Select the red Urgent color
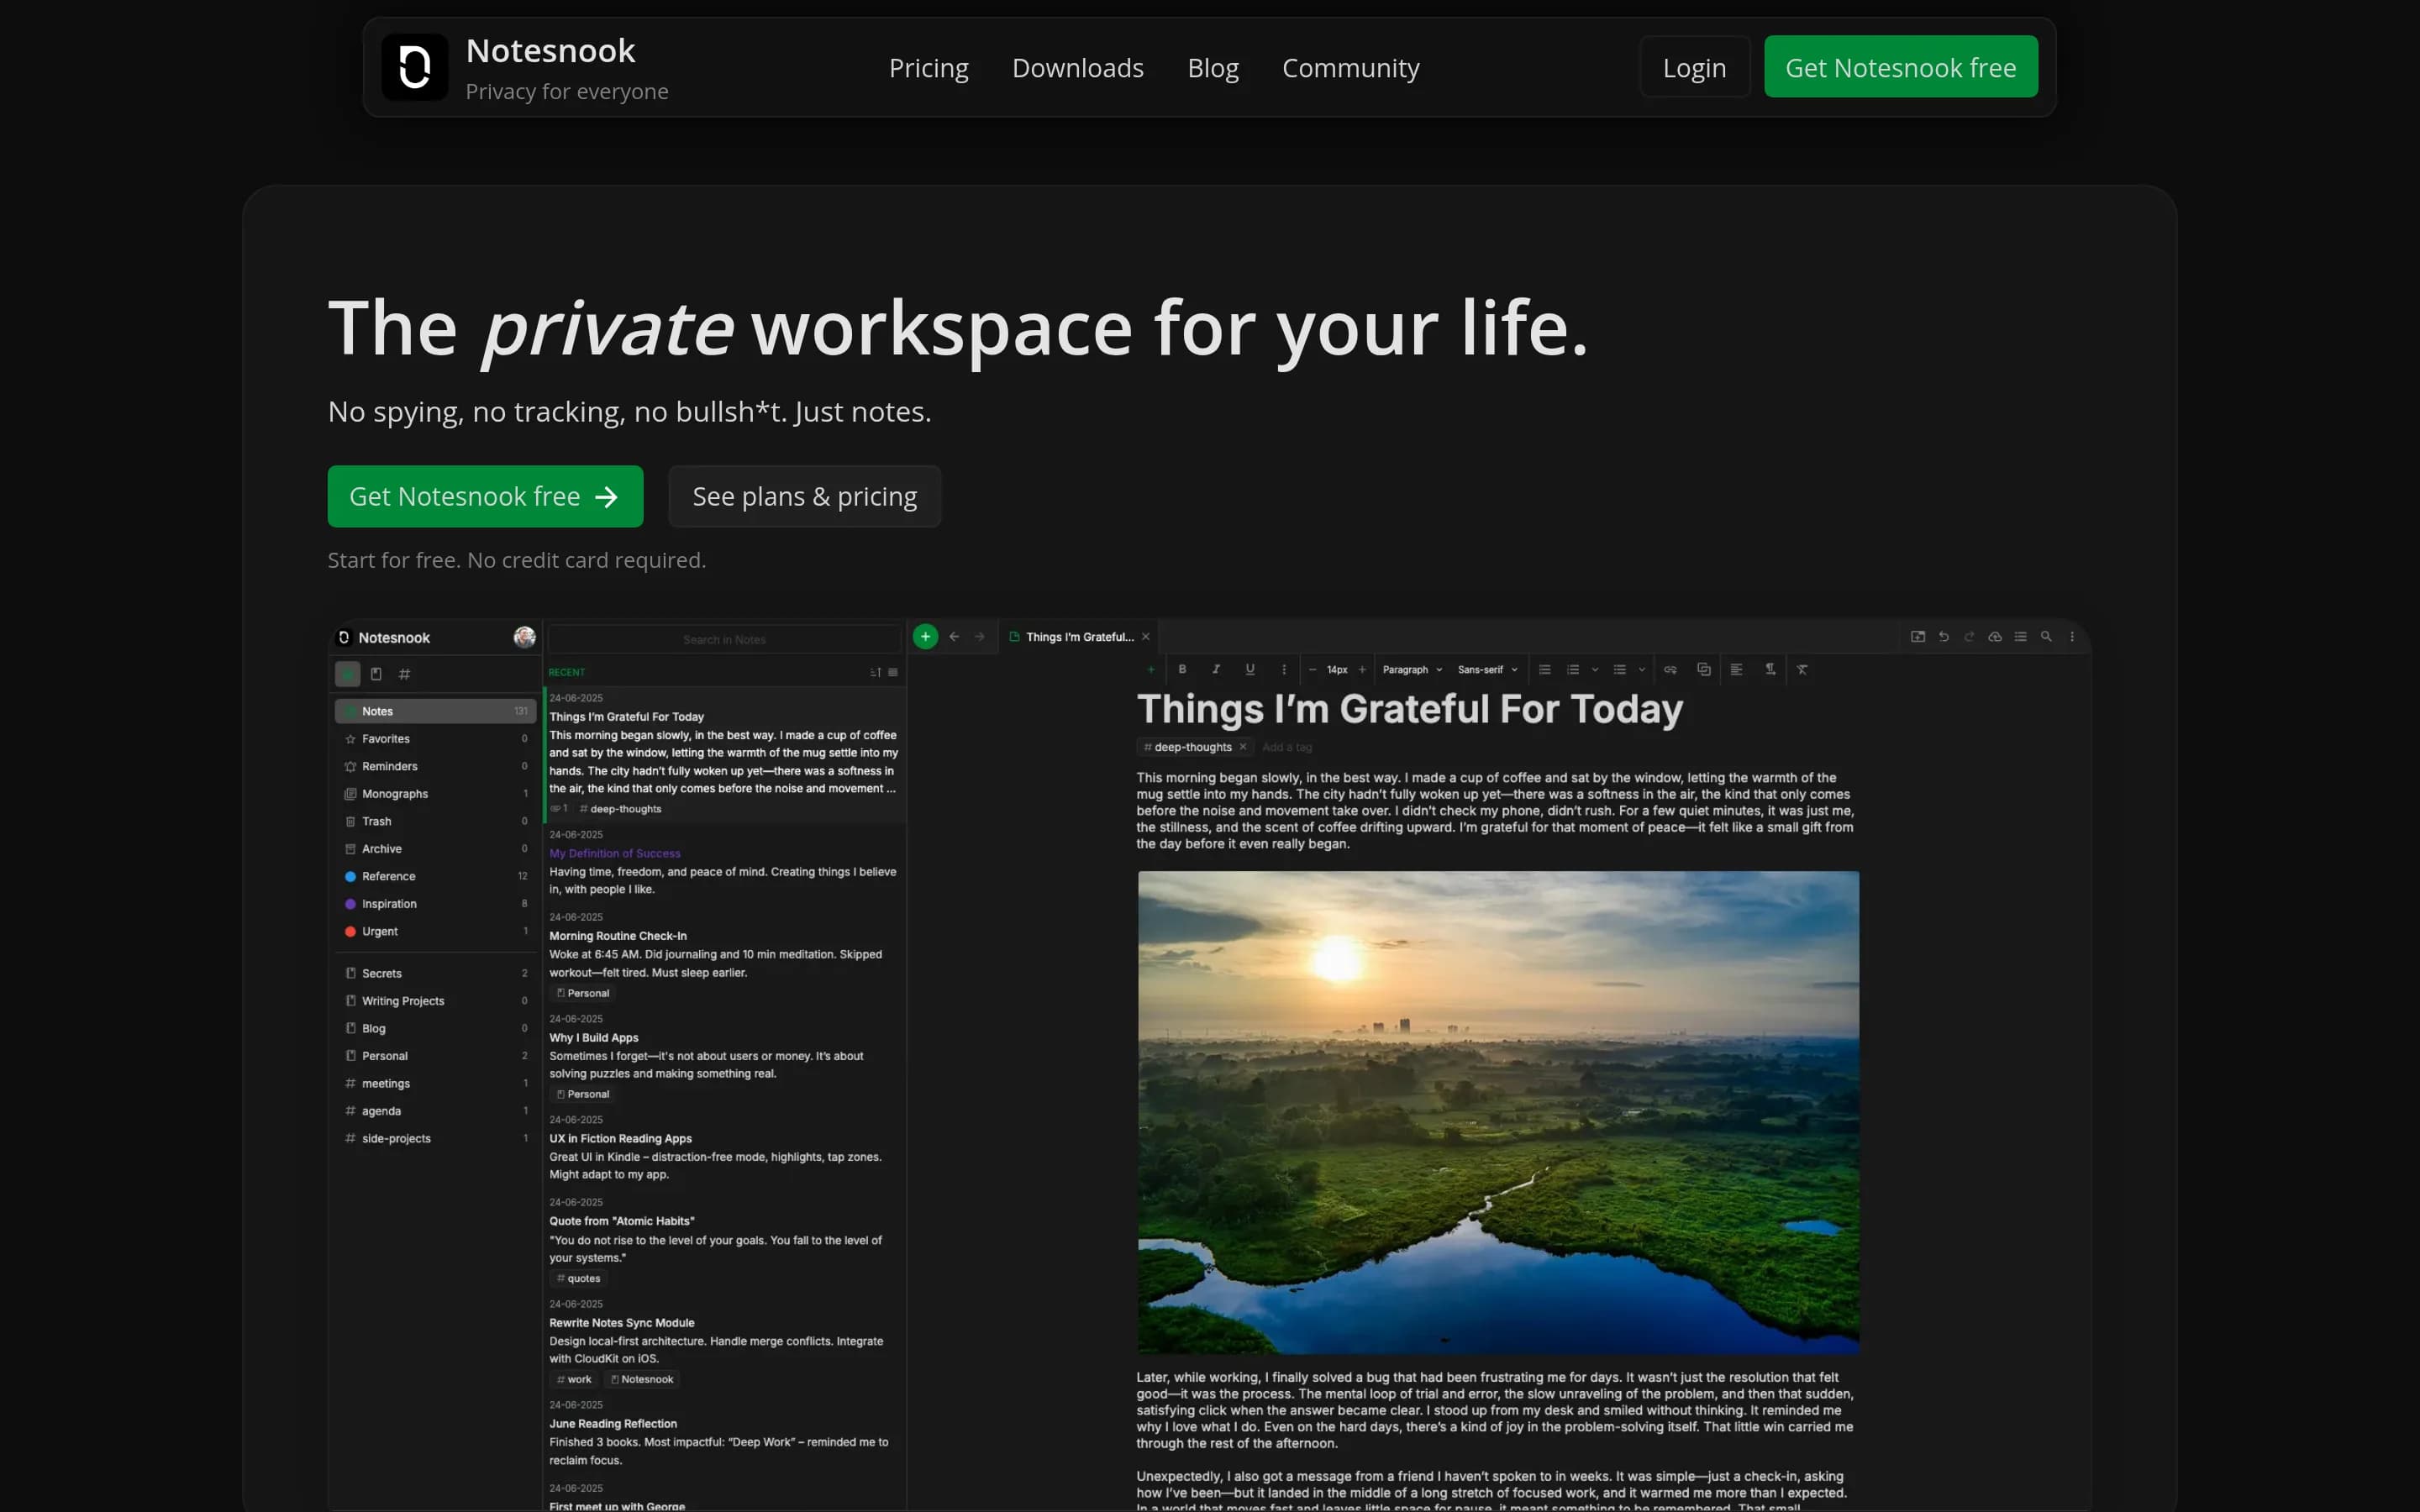Screen dimensions: 2420x1512 click(x=436, y=931)
